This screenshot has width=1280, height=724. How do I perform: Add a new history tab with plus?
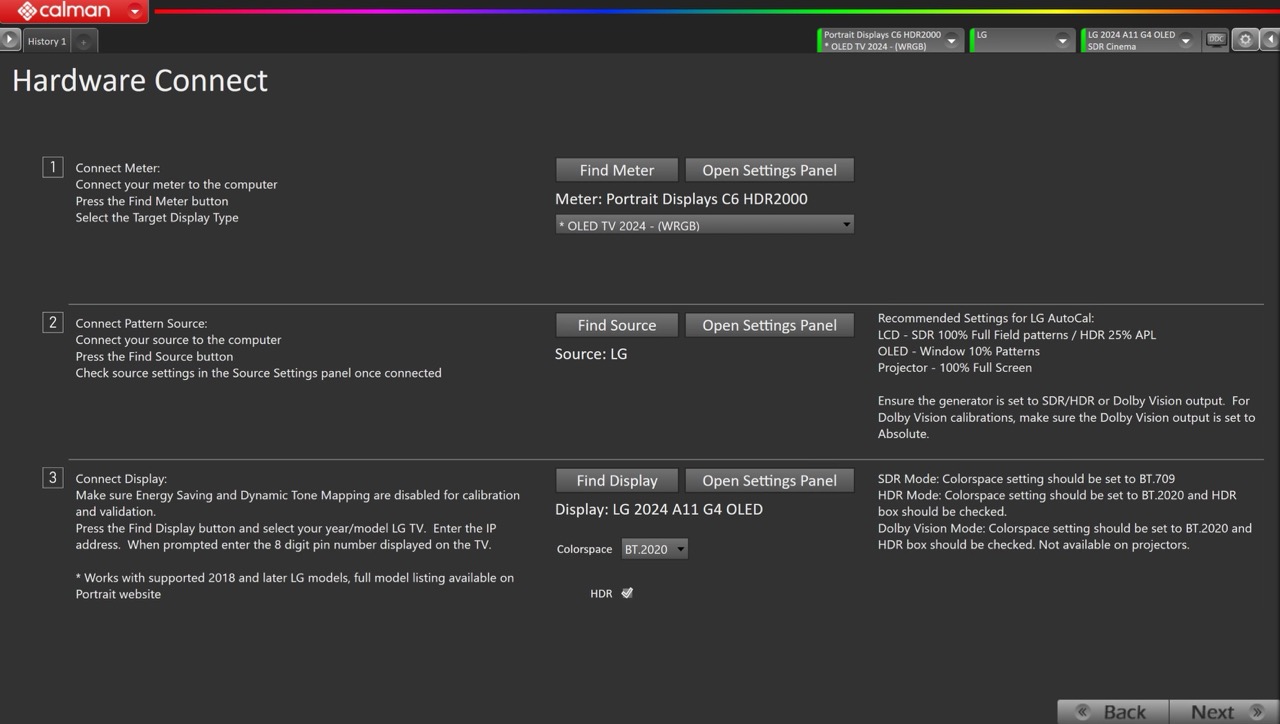click(x=84, y=41)
